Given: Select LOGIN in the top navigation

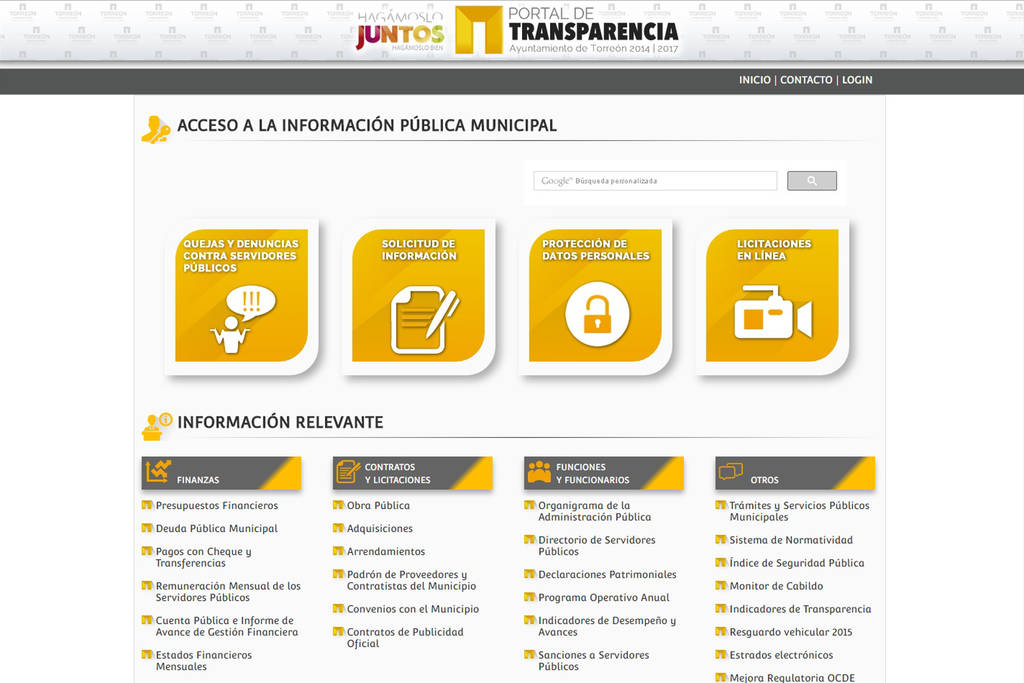Looking at the screenshot, I should [x=857, y=80].
